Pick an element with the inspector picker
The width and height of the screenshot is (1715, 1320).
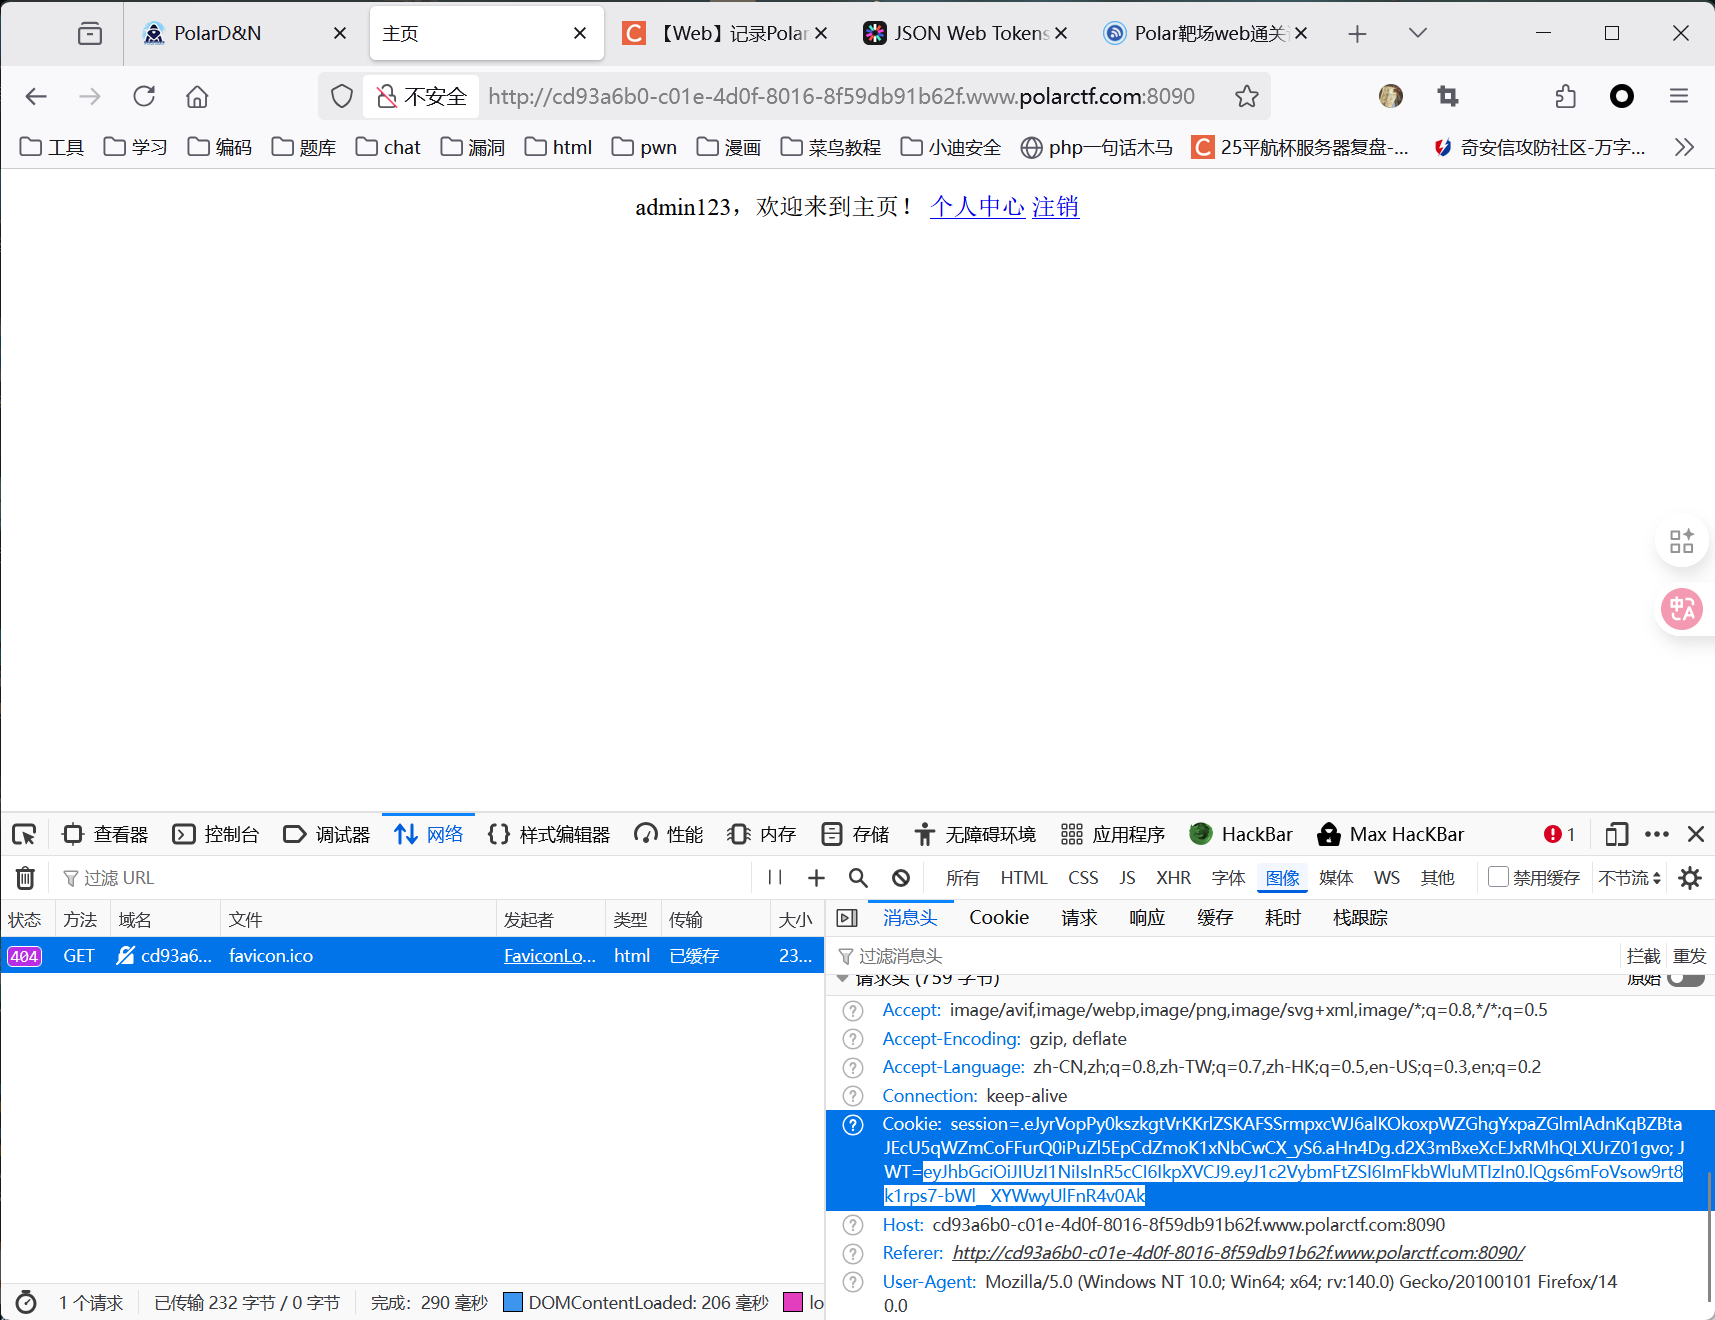tap(24, 834)
